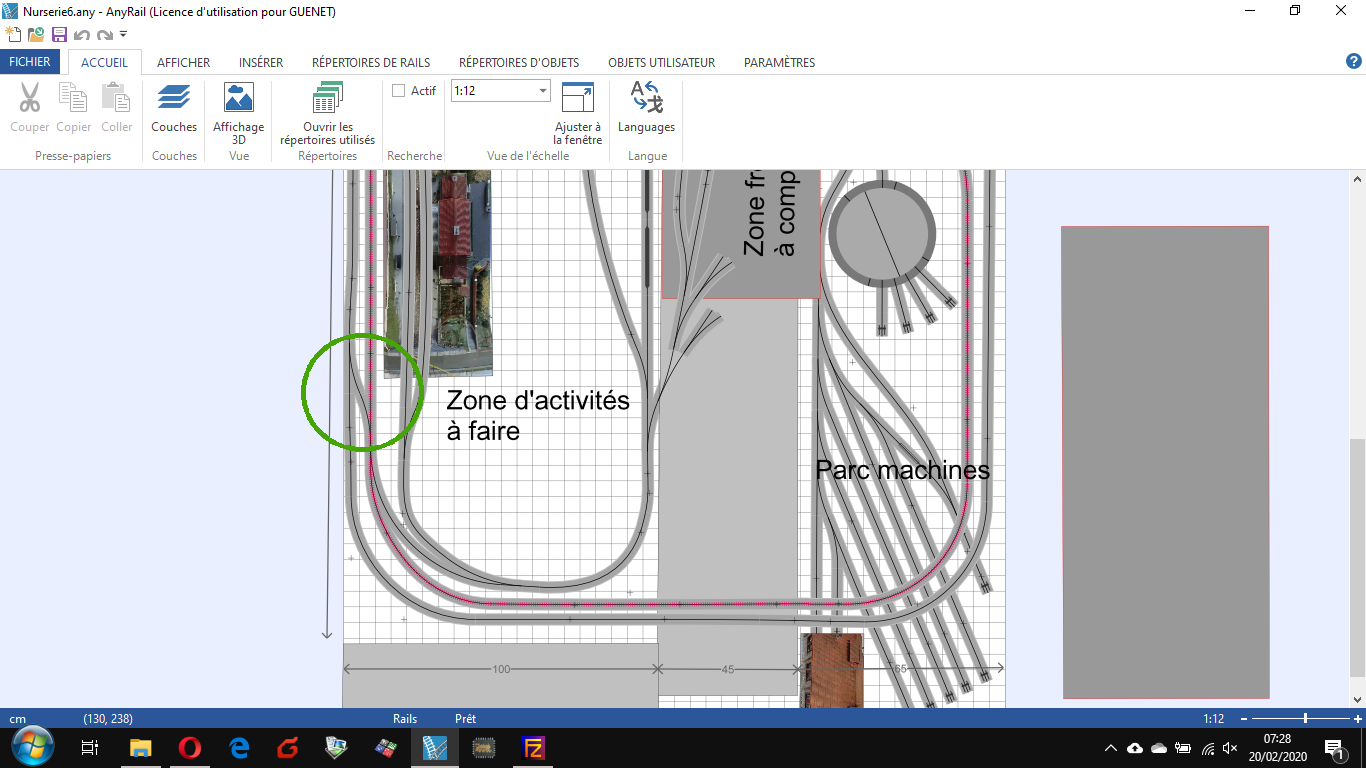
Task: Click the 'cm' unit in status bar
Action: click(18, 719)
